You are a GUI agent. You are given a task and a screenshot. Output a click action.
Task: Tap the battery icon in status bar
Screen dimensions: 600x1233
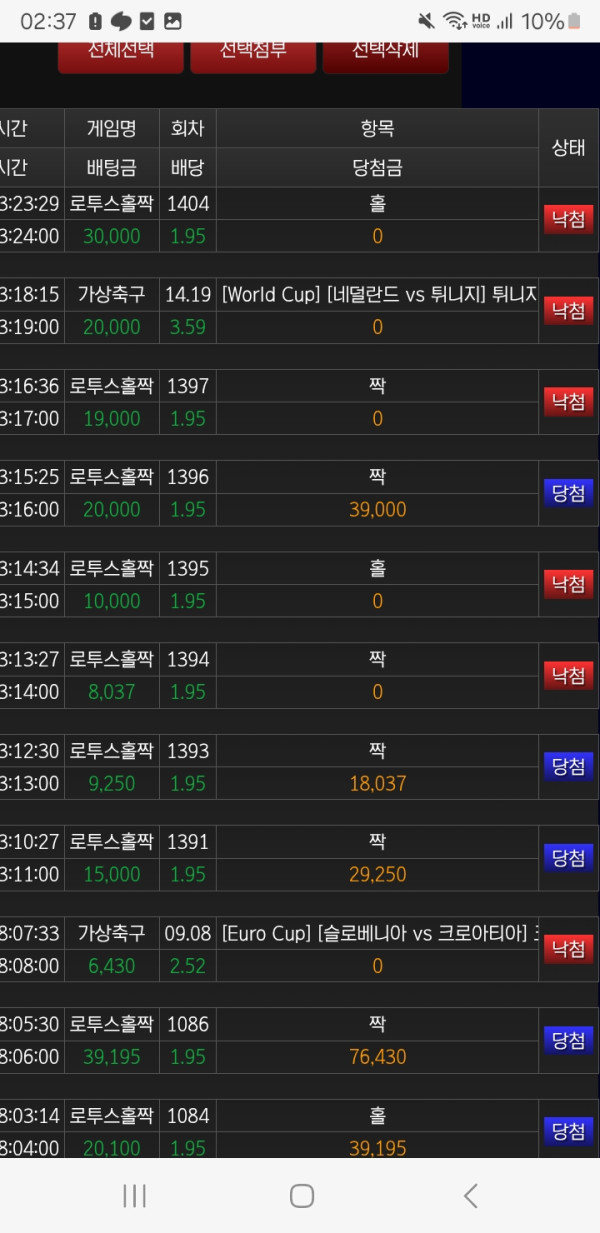(x=574, y=21)
